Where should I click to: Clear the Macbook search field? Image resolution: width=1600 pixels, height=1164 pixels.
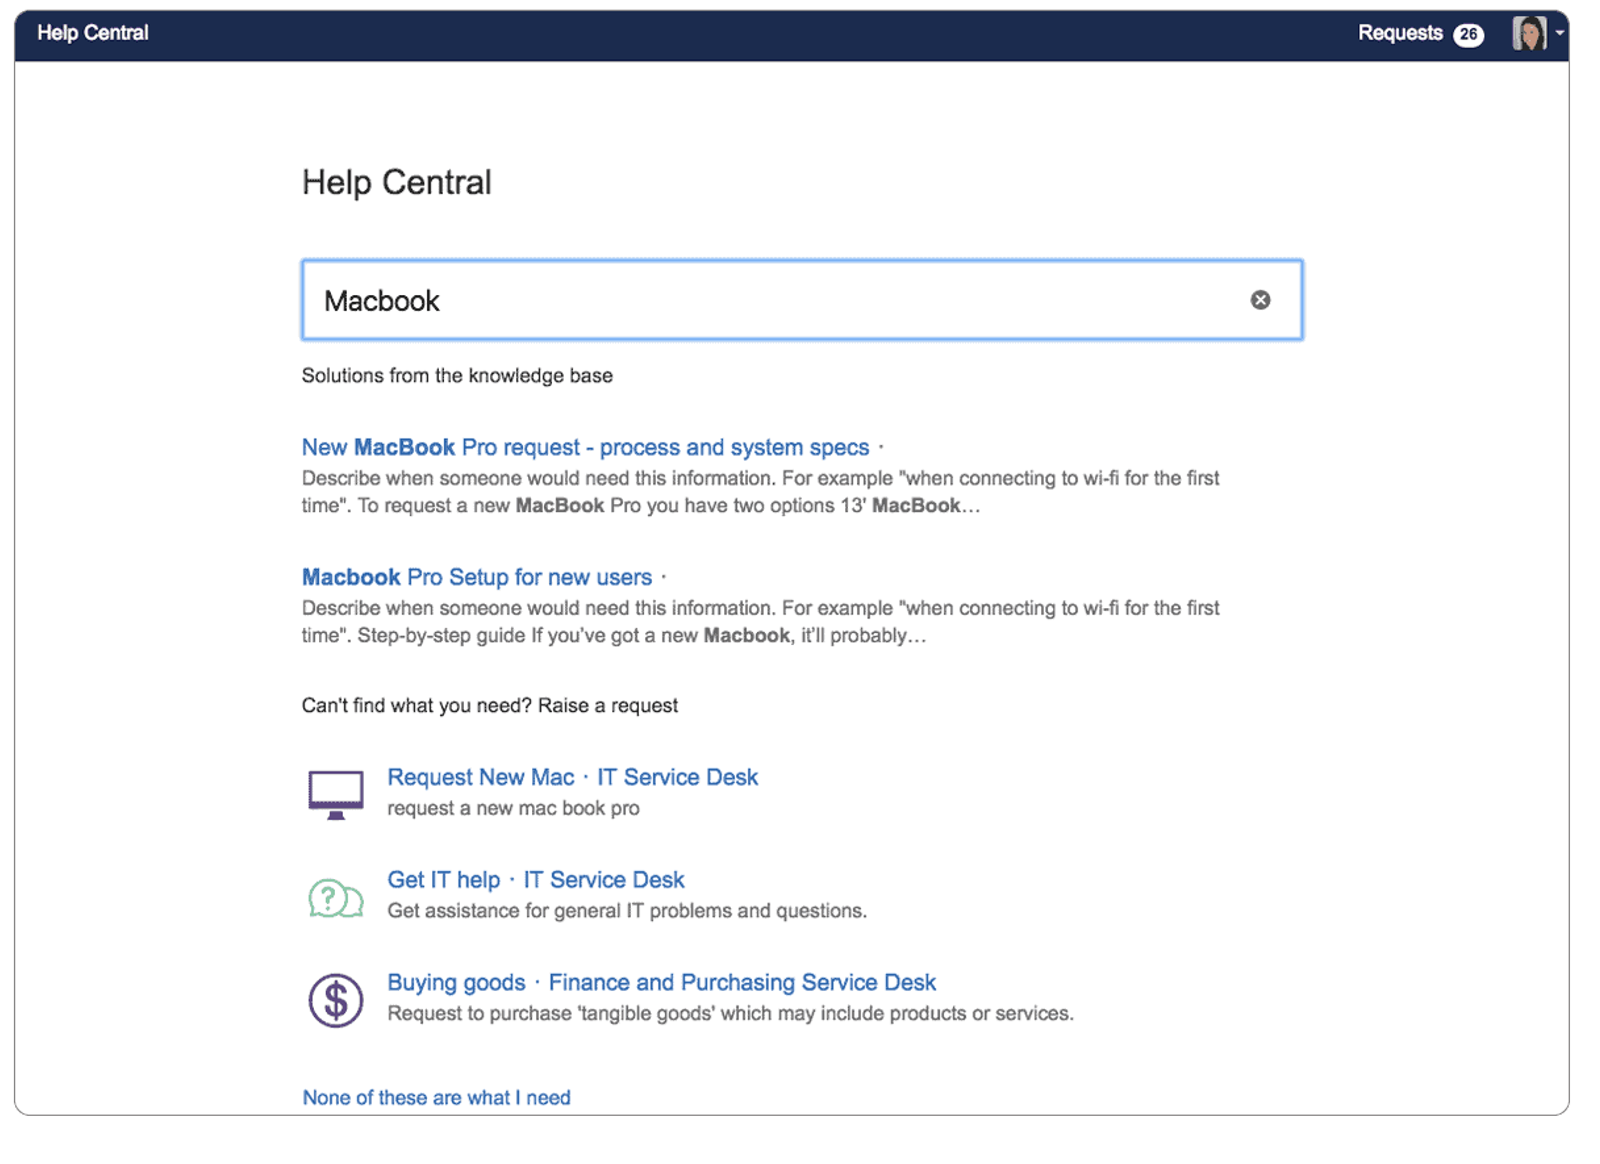(x=1260, y=300)
